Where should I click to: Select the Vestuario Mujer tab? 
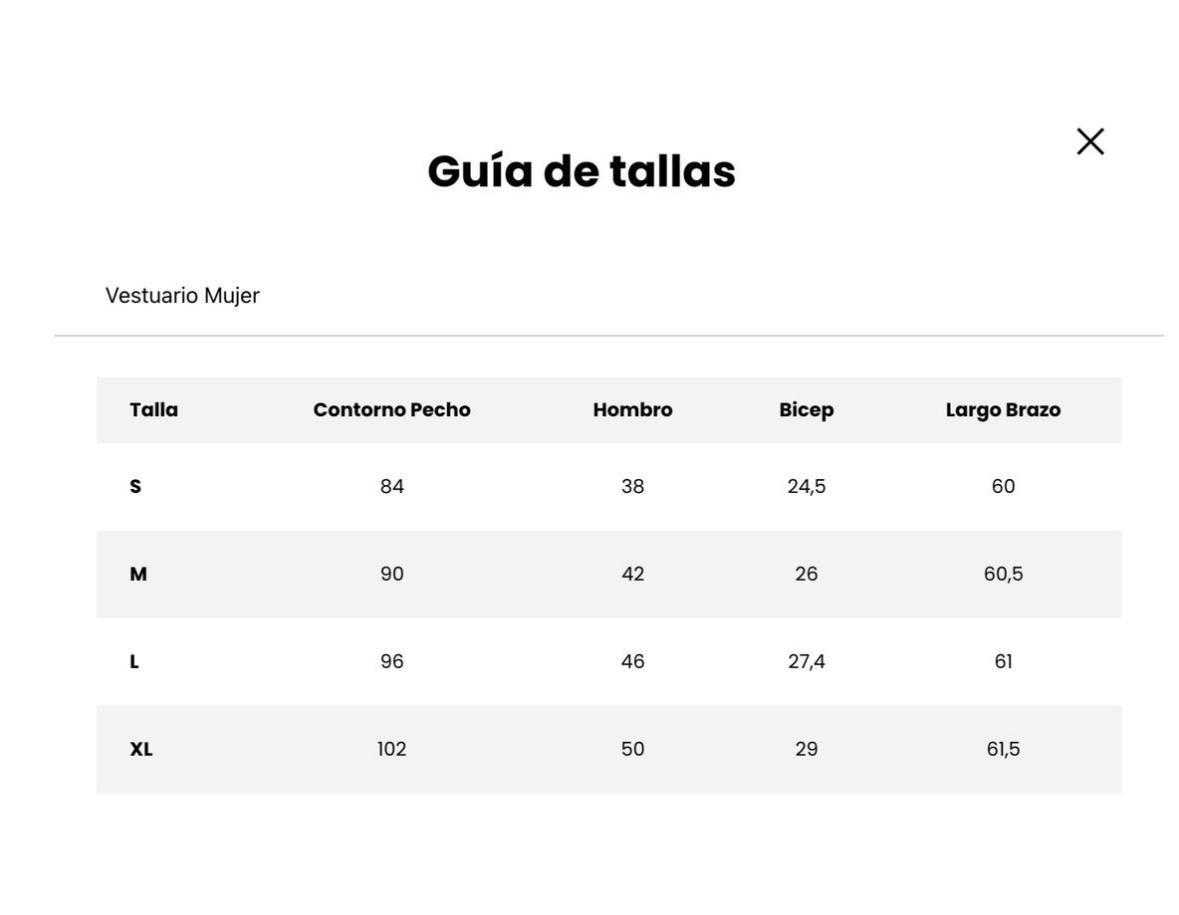tap(182, 296)
